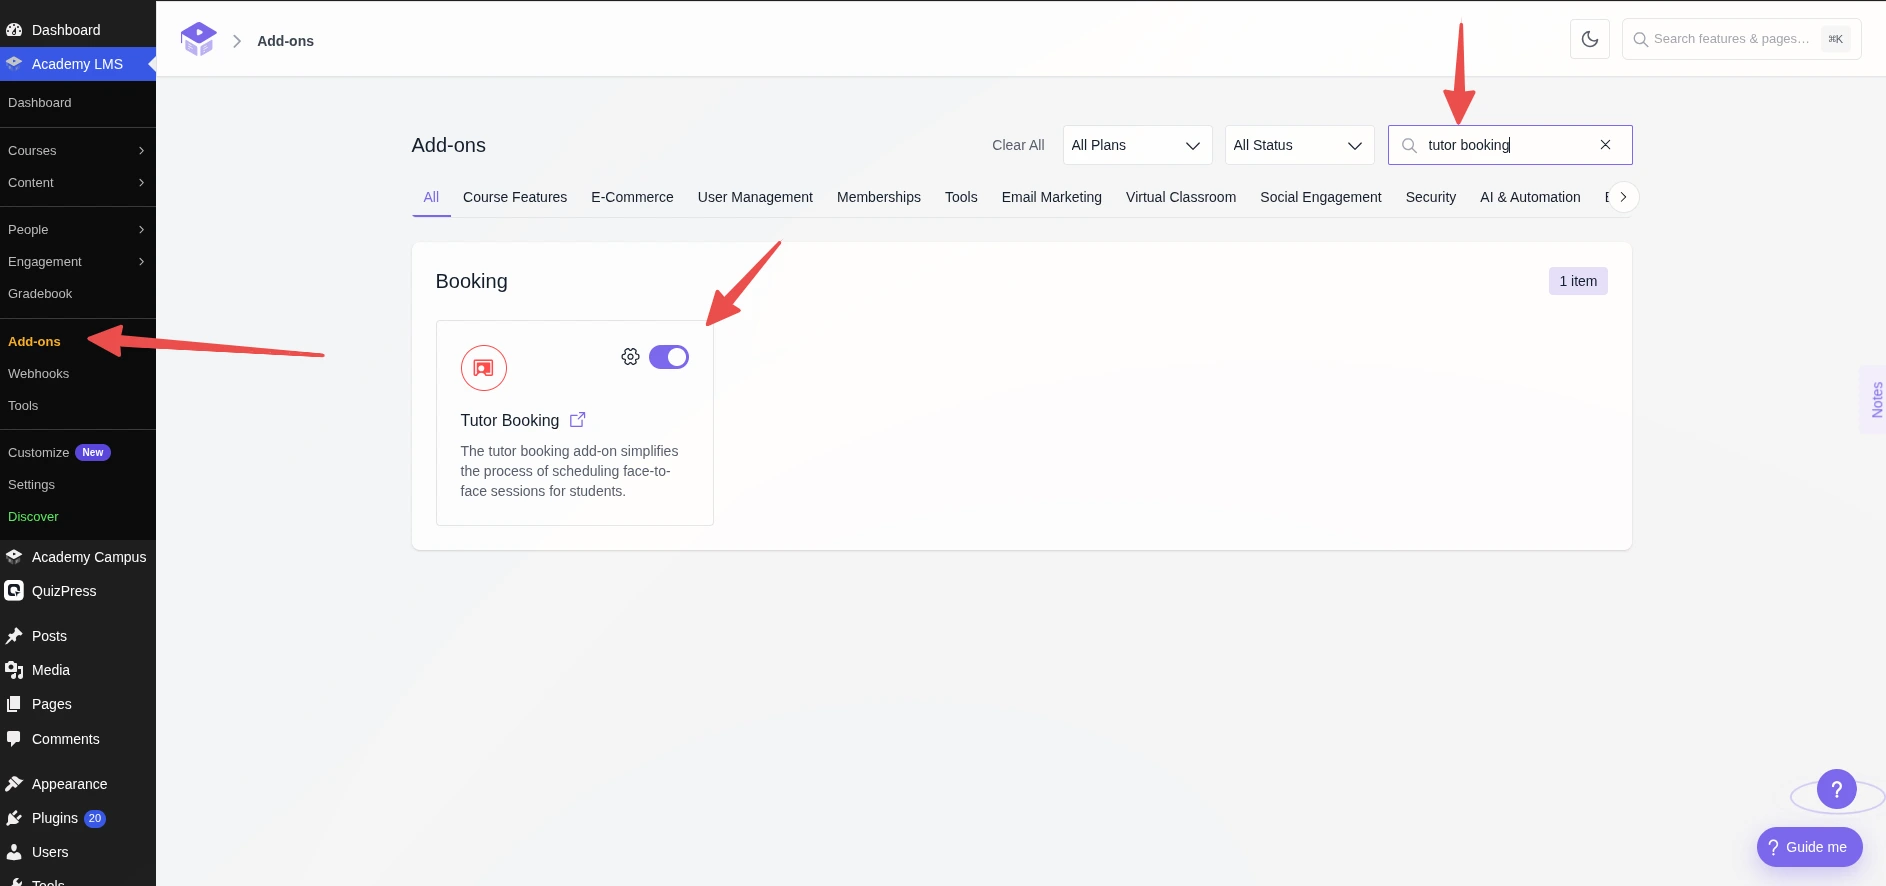Click the Users icon
This screenshot has width=1886, height=886.
[x=14, y=852]
